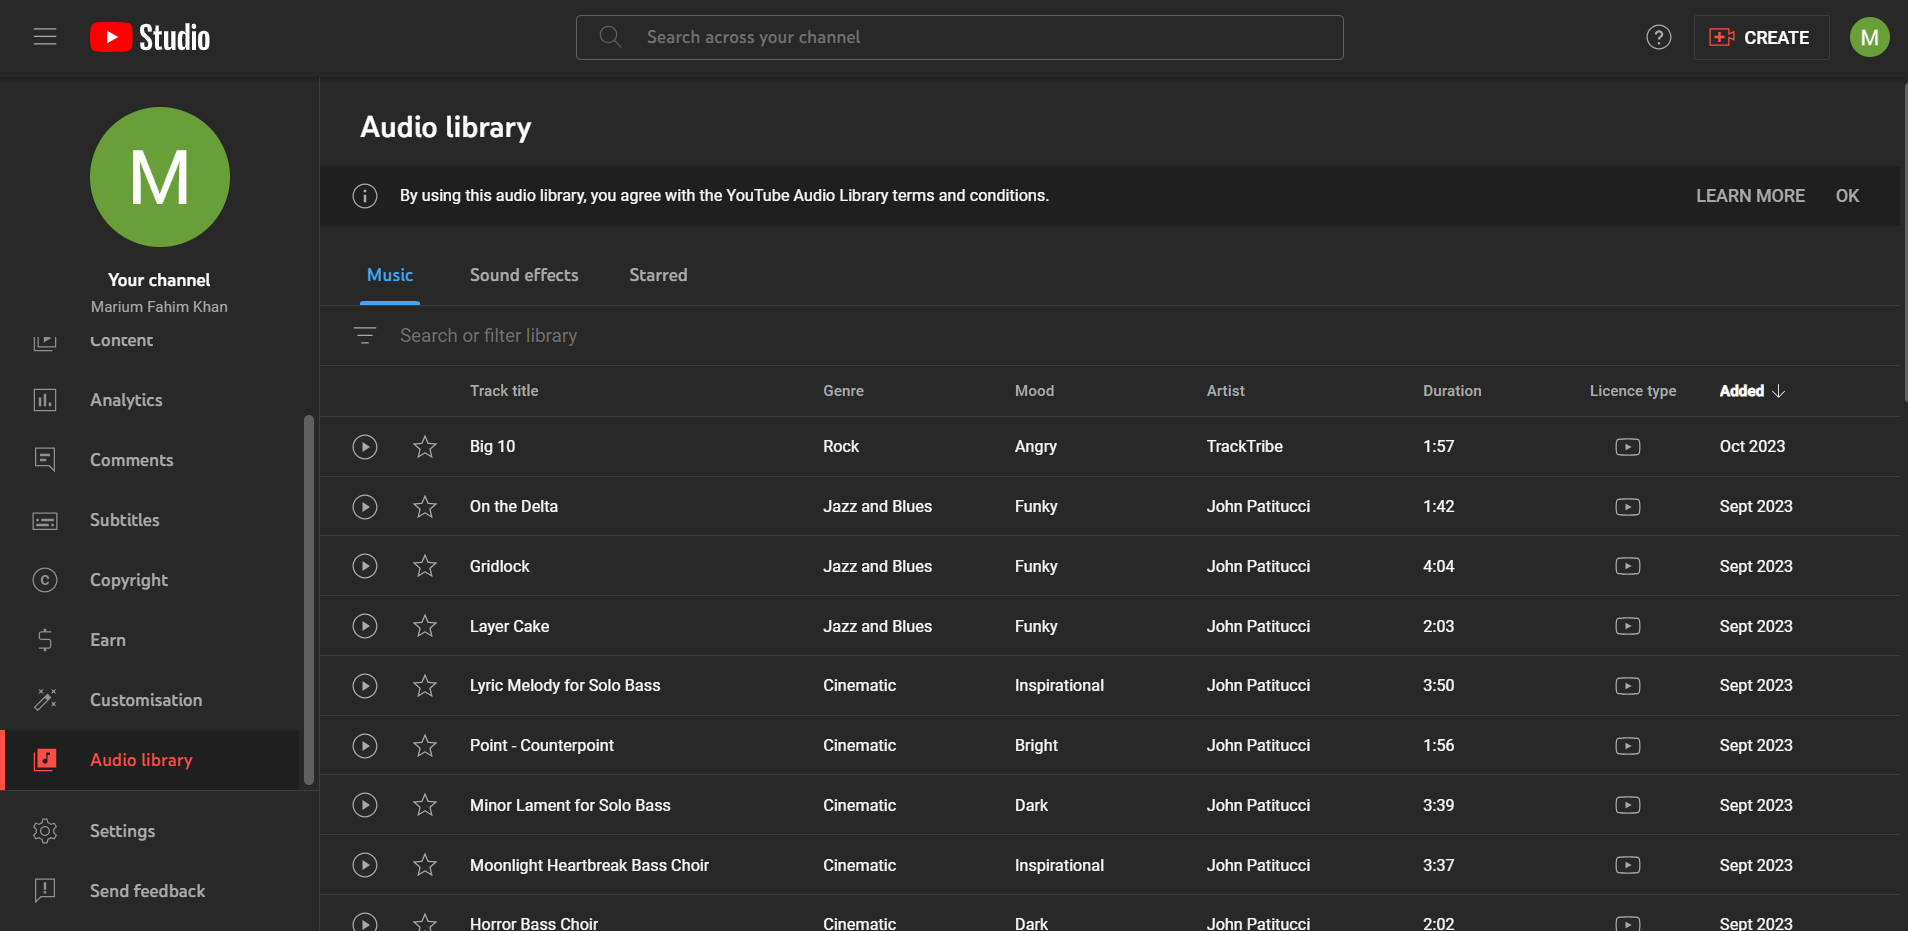Play the Big 10 track
The height and width of the screenshot is (931, 1908).
365,447
